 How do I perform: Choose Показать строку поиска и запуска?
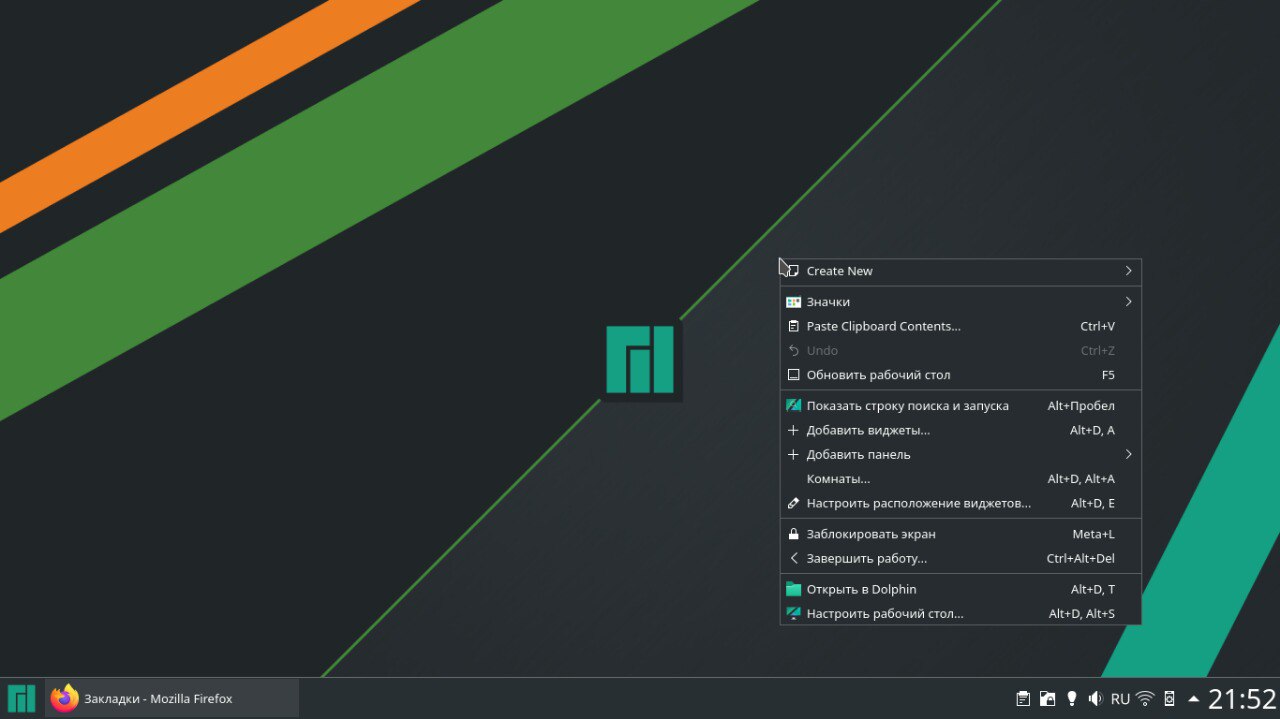tap(960, 406)
